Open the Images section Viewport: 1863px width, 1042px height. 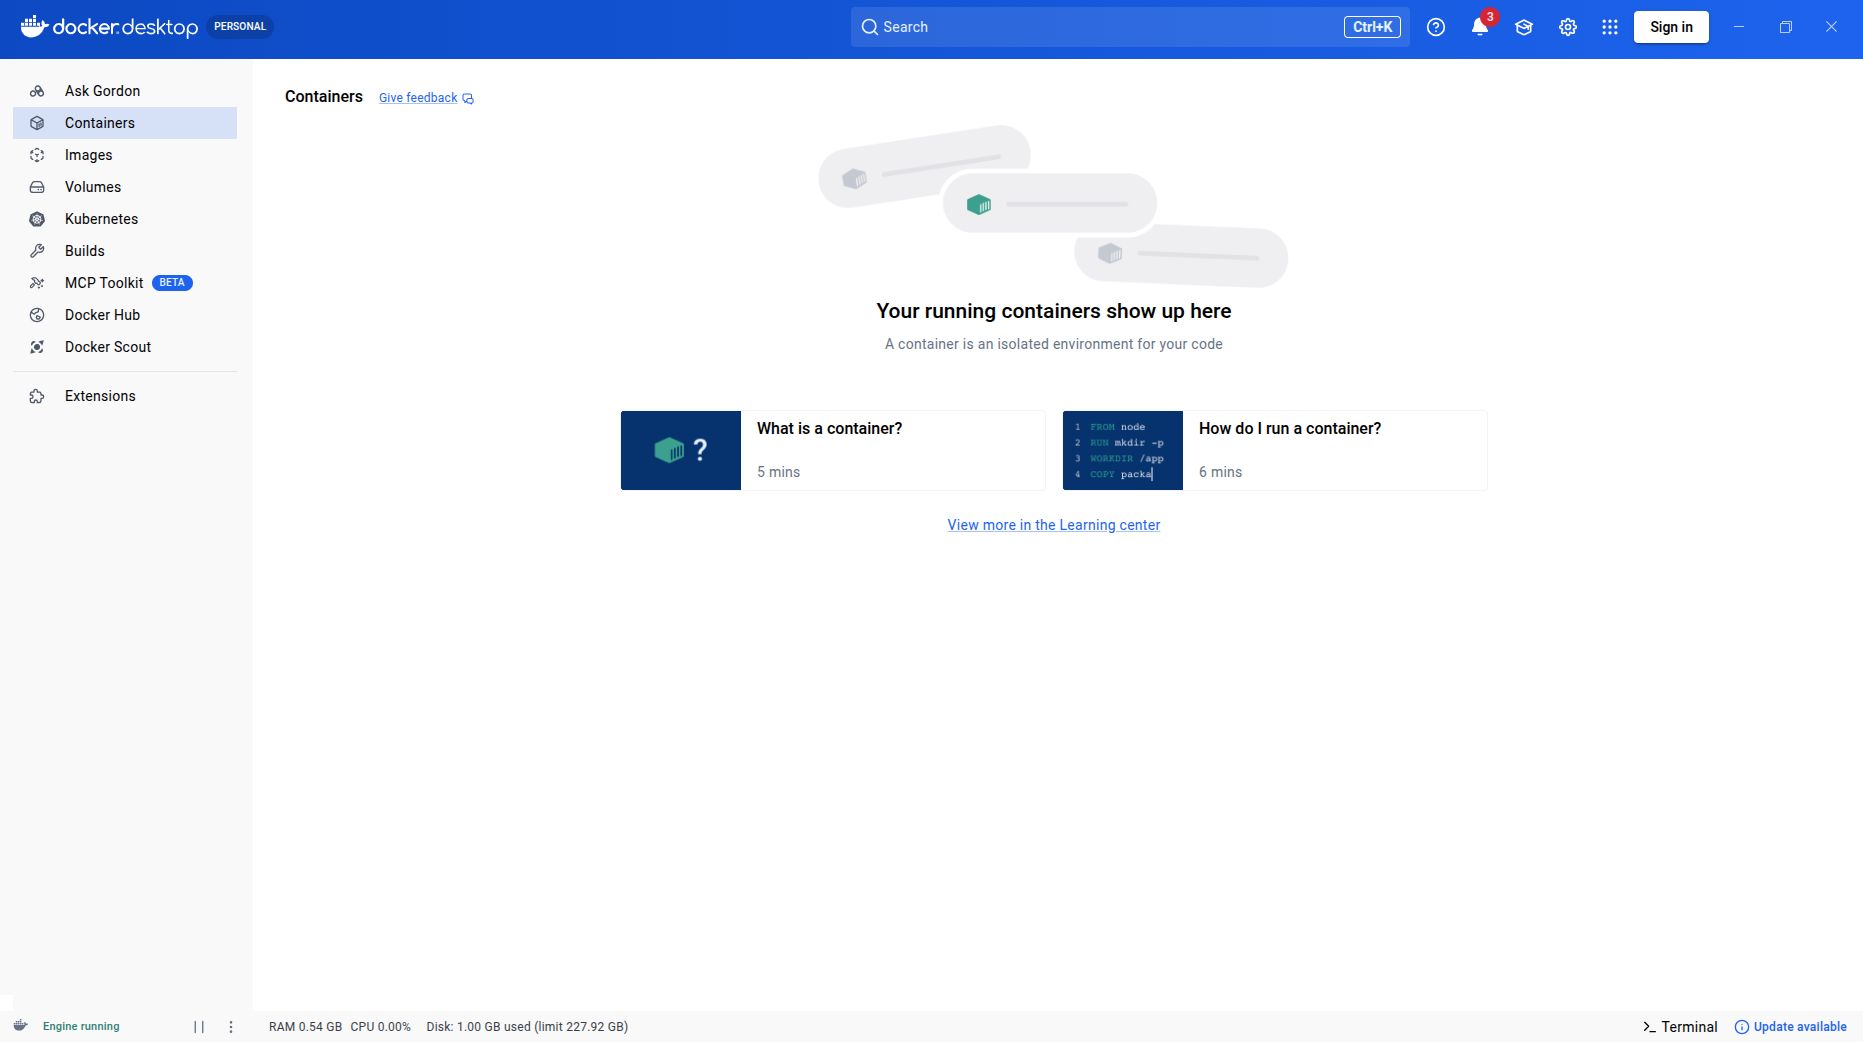[88, 155]
